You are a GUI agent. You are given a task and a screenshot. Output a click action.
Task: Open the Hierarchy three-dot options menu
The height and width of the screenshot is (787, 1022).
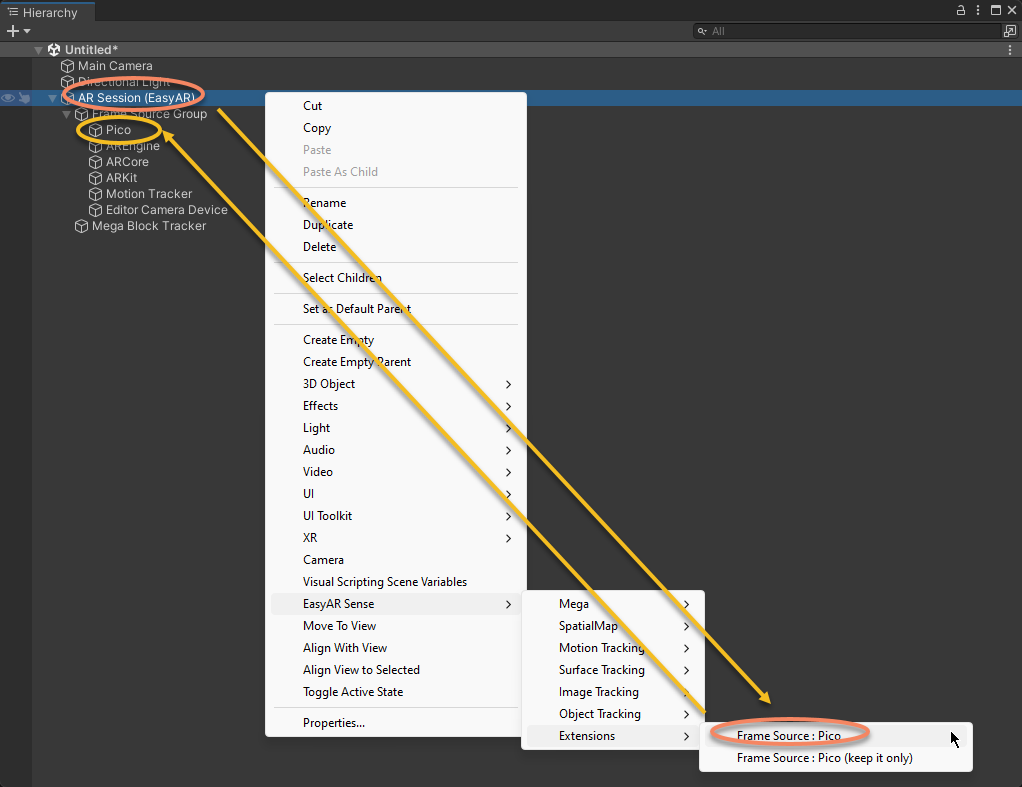[977, 10]
